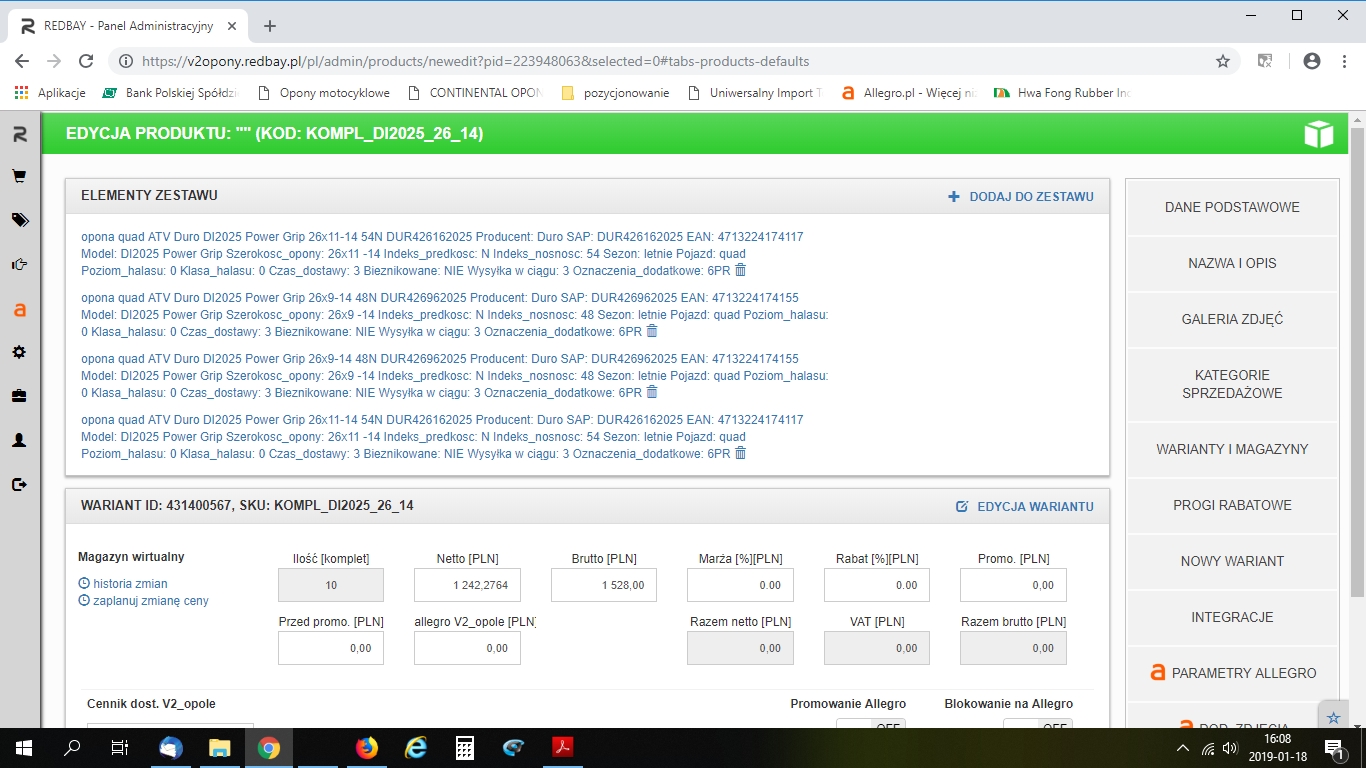Delete the first set element with trash icon
The image size is (1366, 768).
click(x=741, y=270)
